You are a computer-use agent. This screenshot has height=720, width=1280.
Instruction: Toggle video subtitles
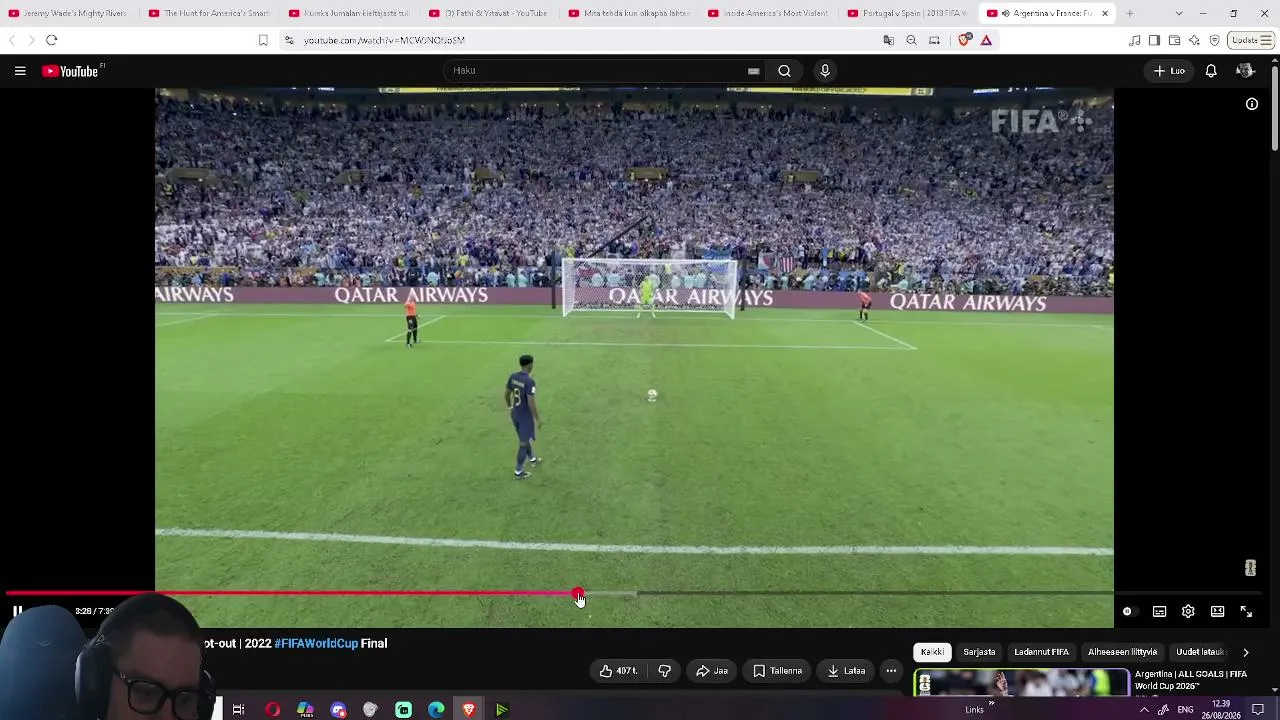point(1159,612)
